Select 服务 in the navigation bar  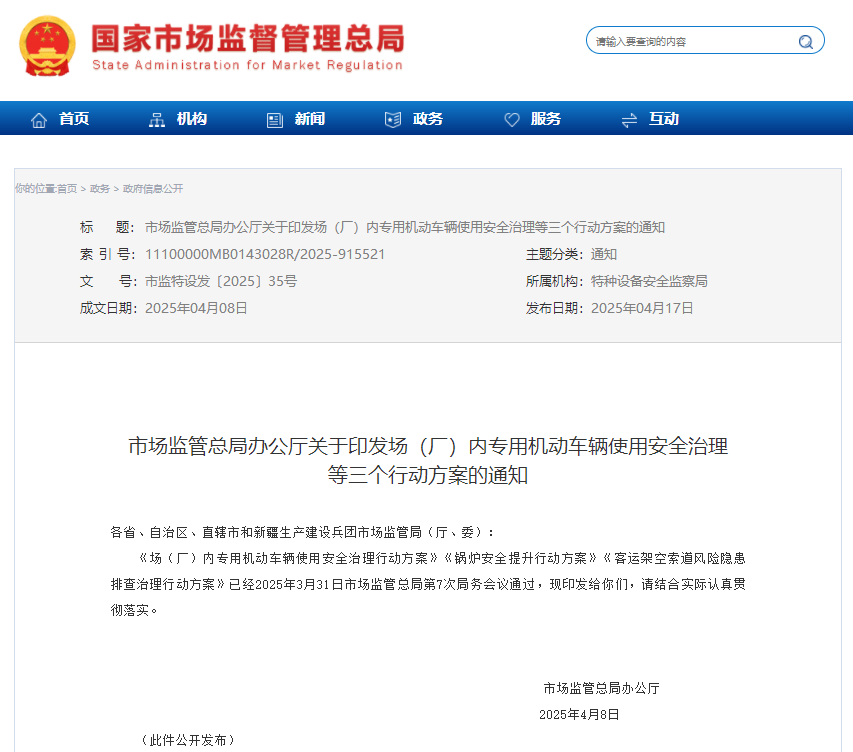[x=545, y=118]
